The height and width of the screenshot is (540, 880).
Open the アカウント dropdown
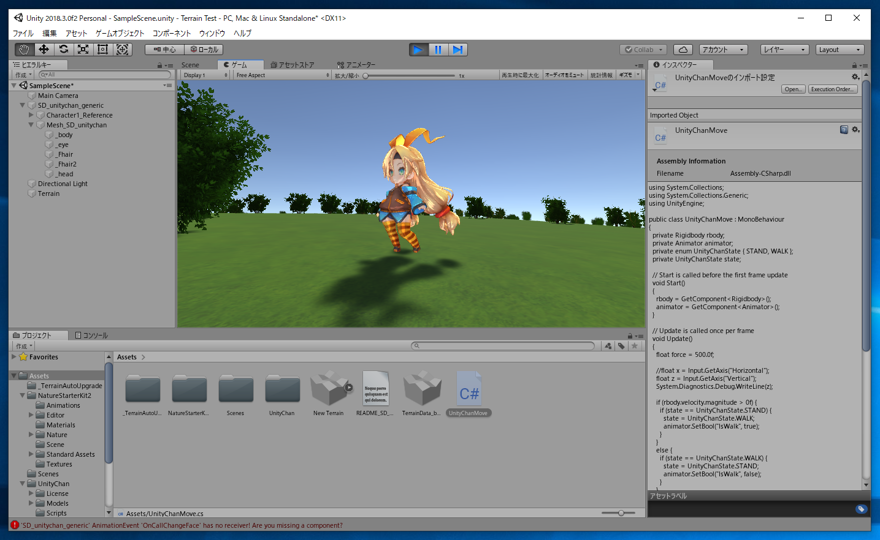click(723, 49)
